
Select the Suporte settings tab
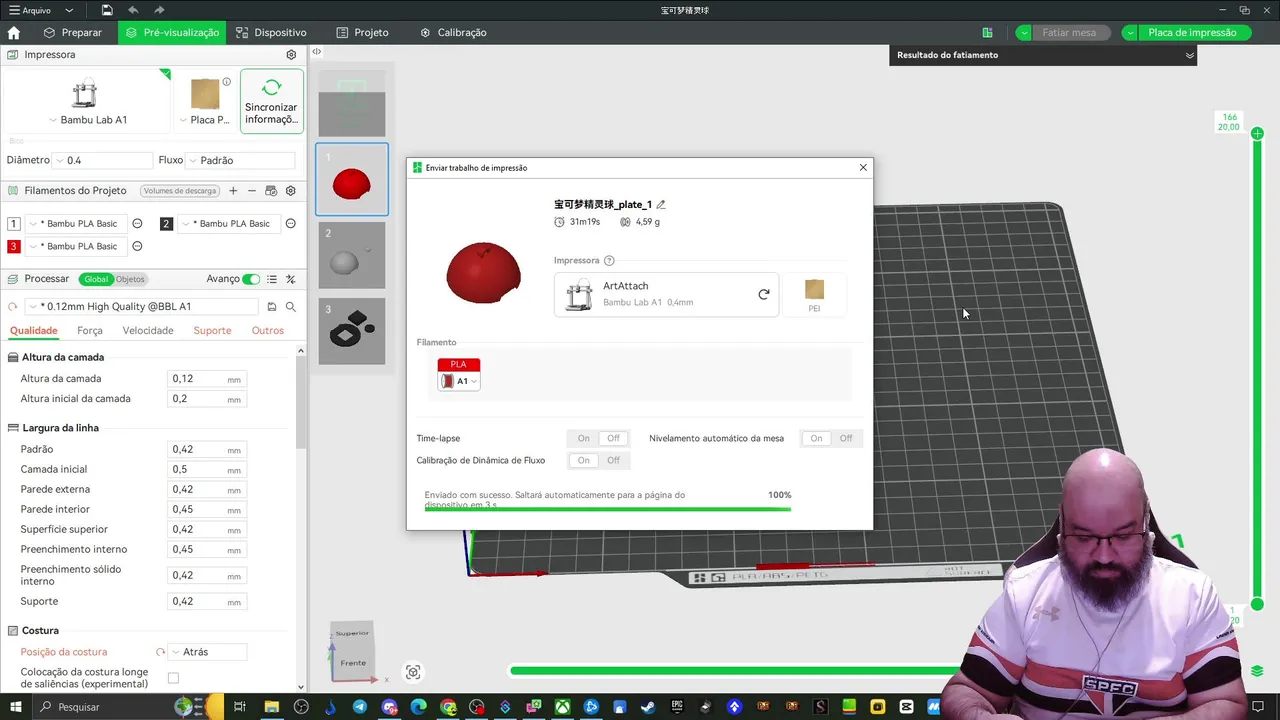tap(212, 330)
